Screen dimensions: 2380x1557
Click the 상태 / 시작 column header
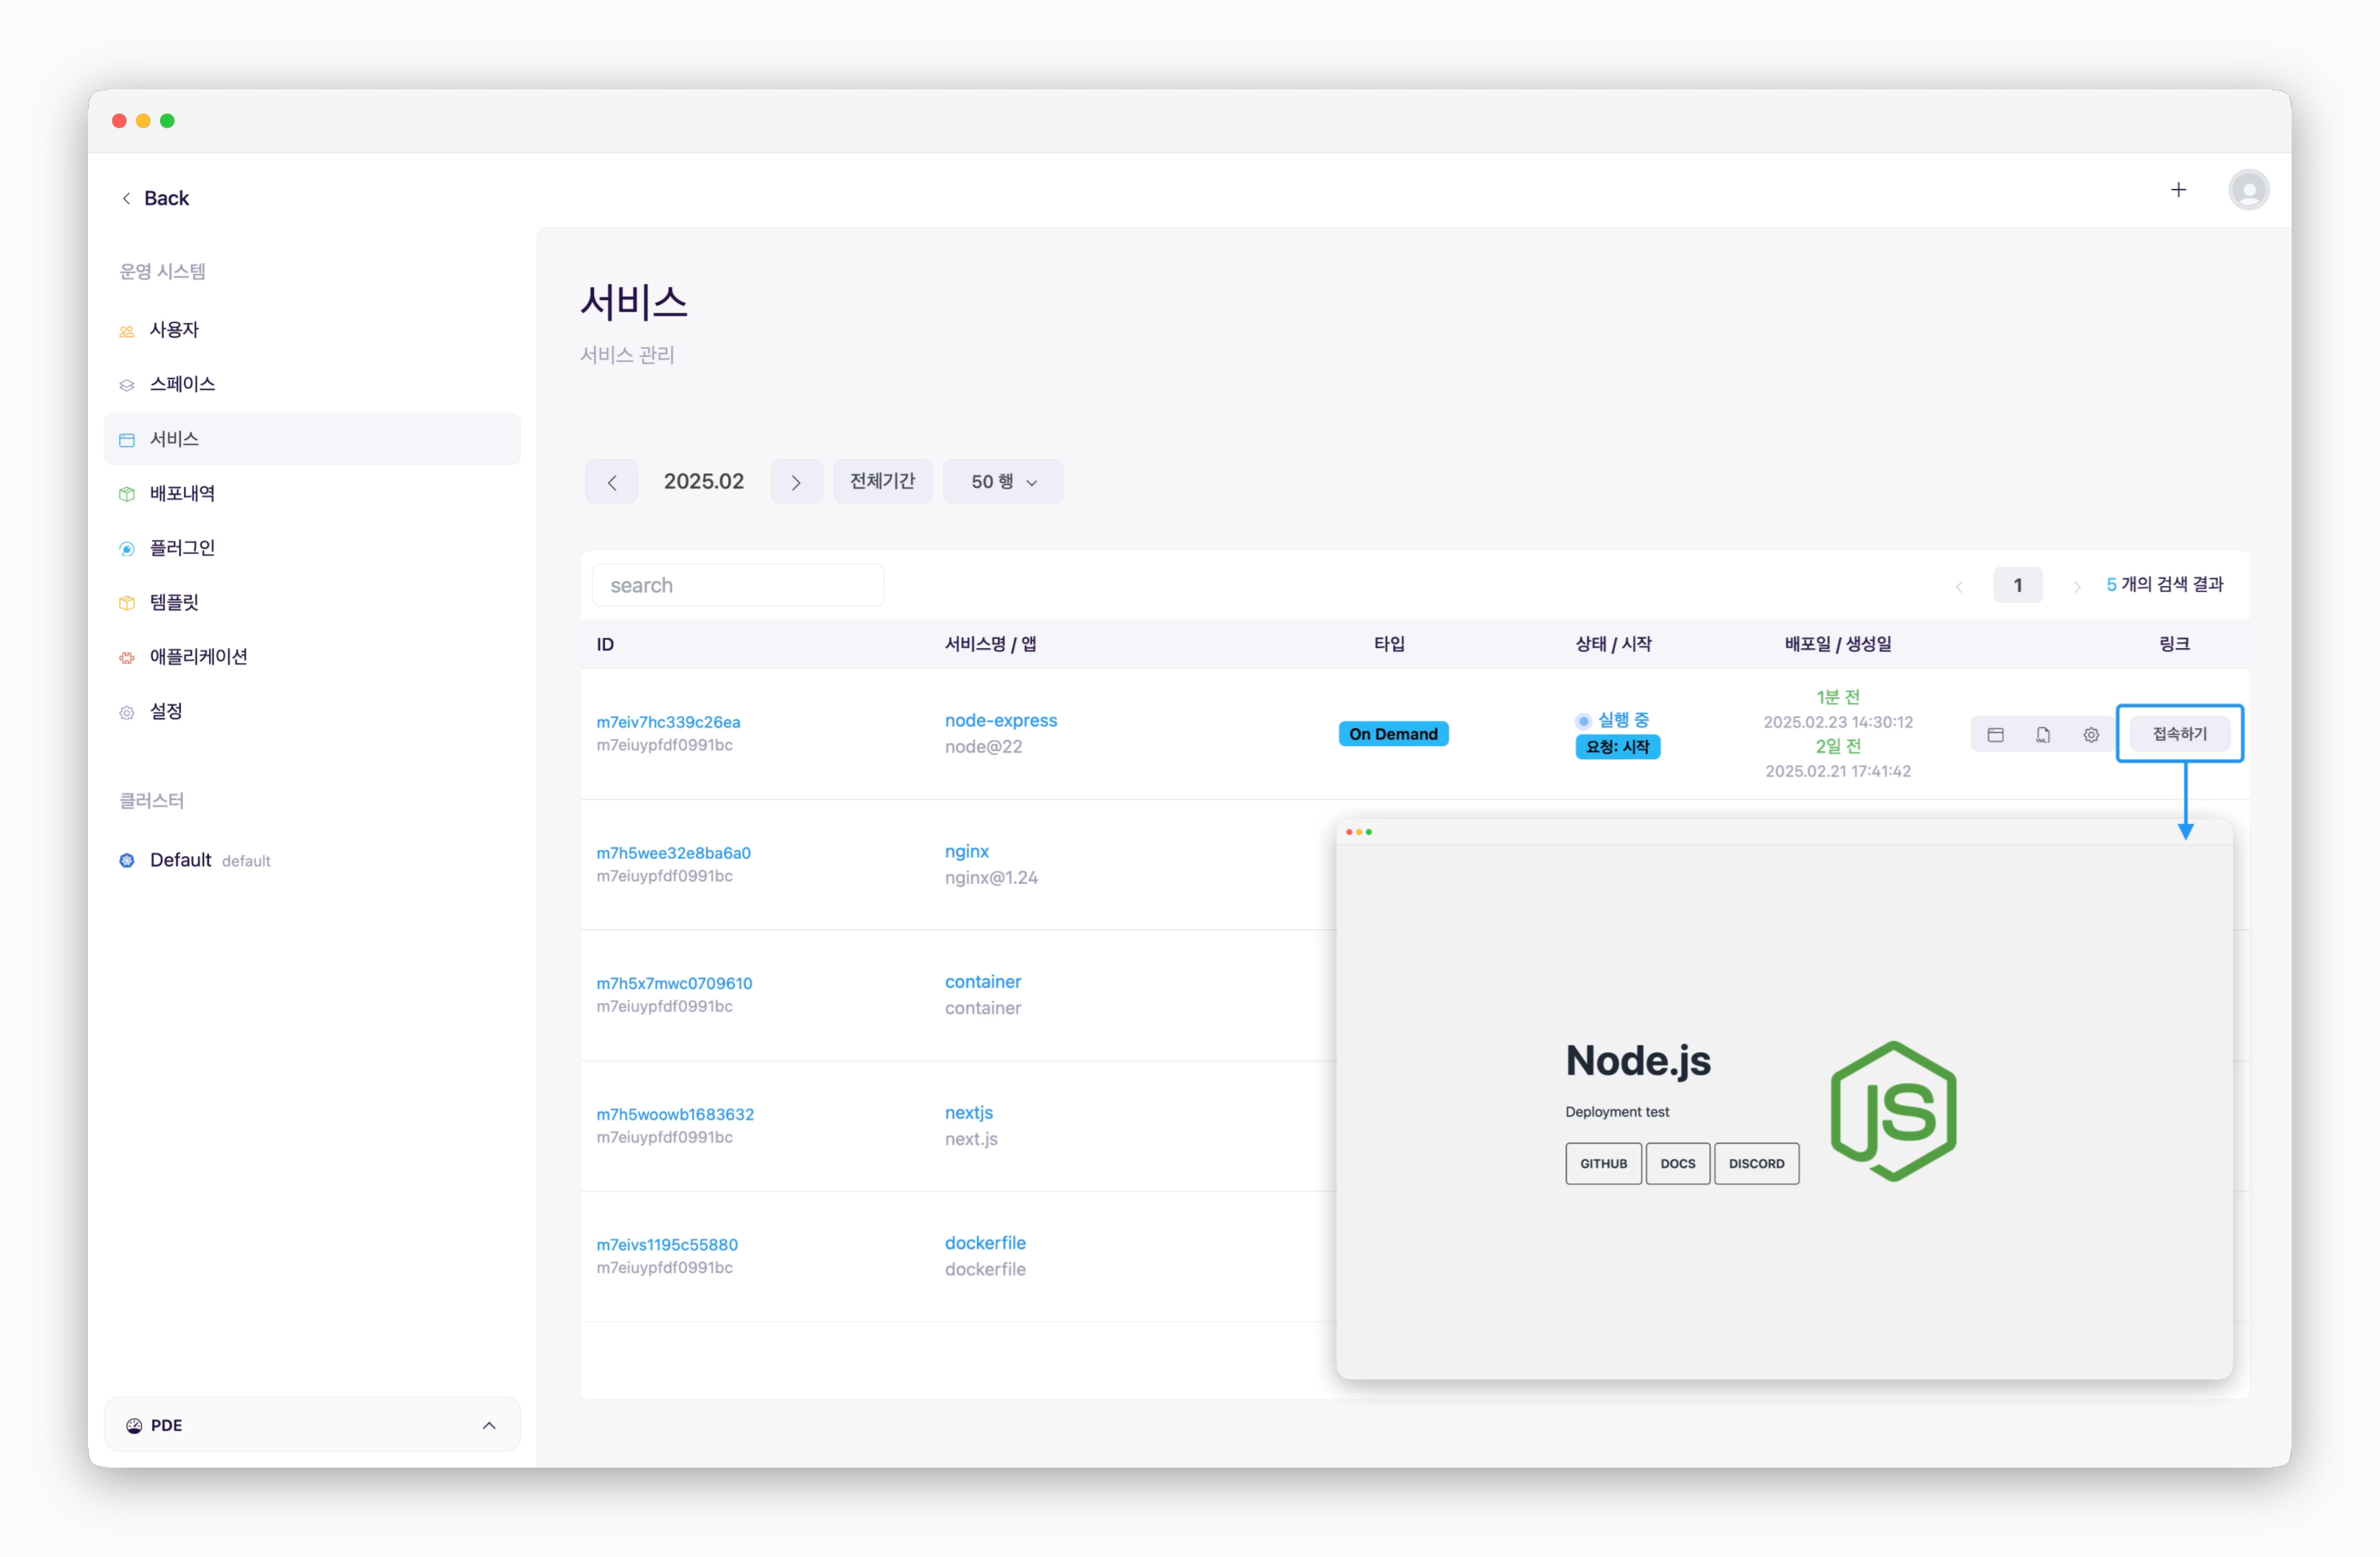(1613, 644)
